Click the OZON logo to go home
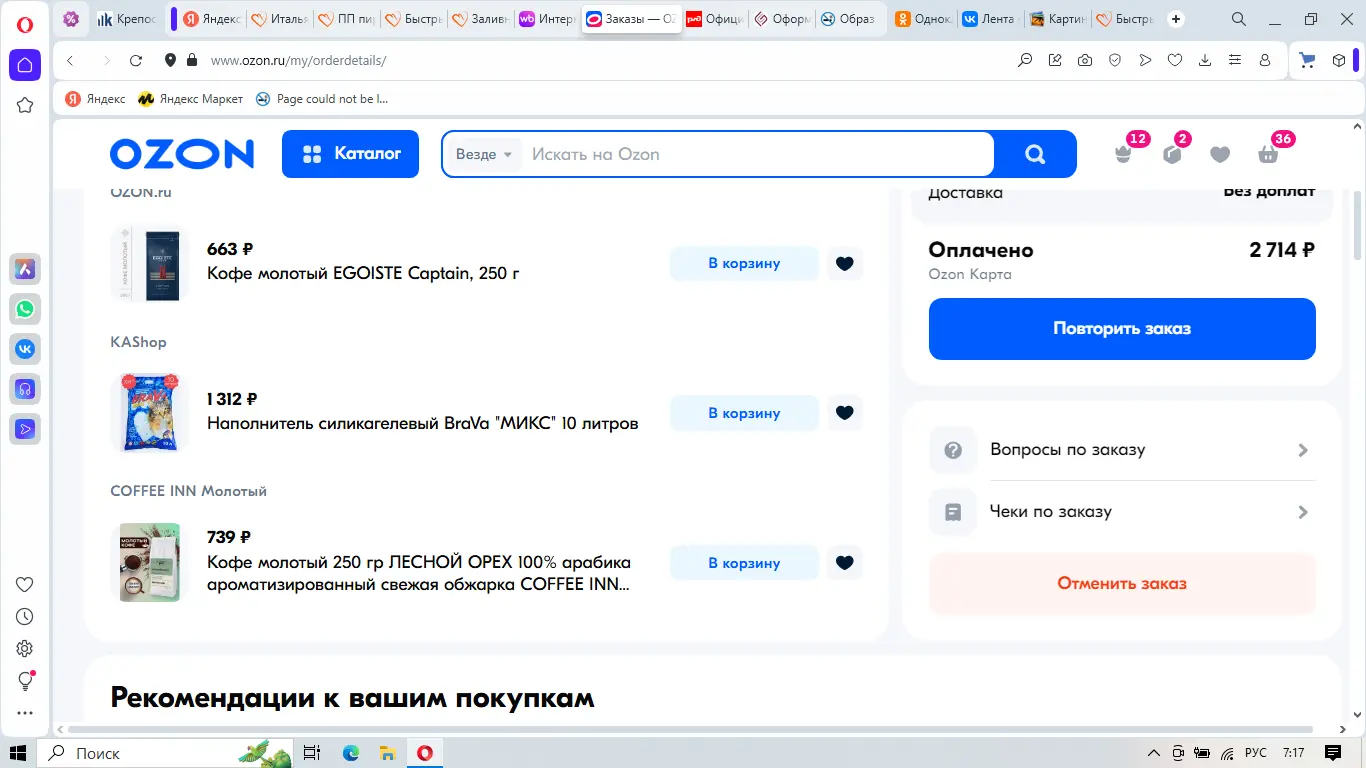This screenshot has height=768, width=1366. click(x=181, y=153)
